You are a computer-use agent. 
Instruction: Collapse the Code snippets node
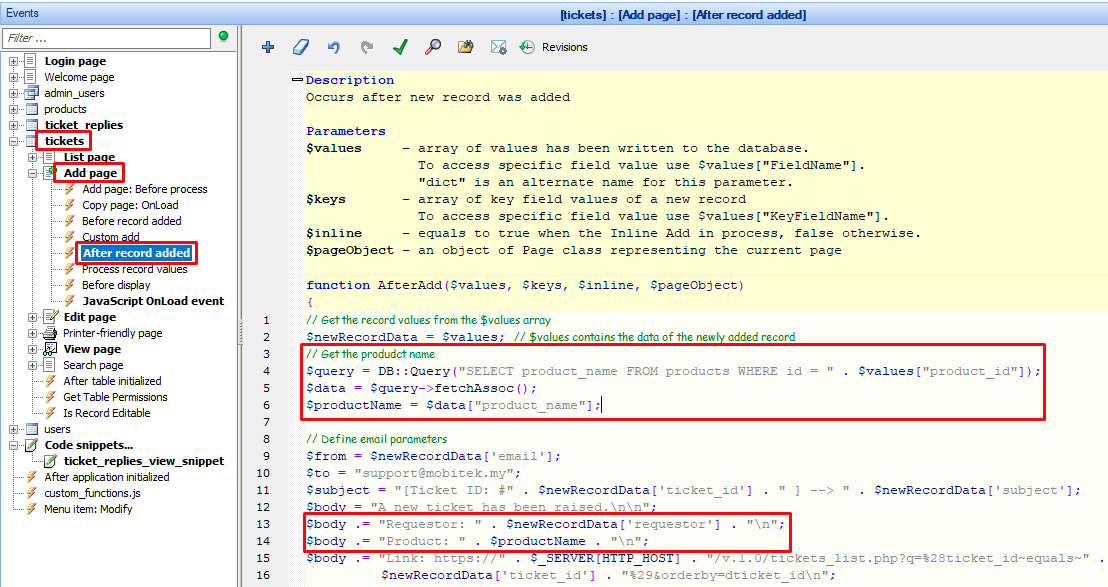[x=14, y=445]
